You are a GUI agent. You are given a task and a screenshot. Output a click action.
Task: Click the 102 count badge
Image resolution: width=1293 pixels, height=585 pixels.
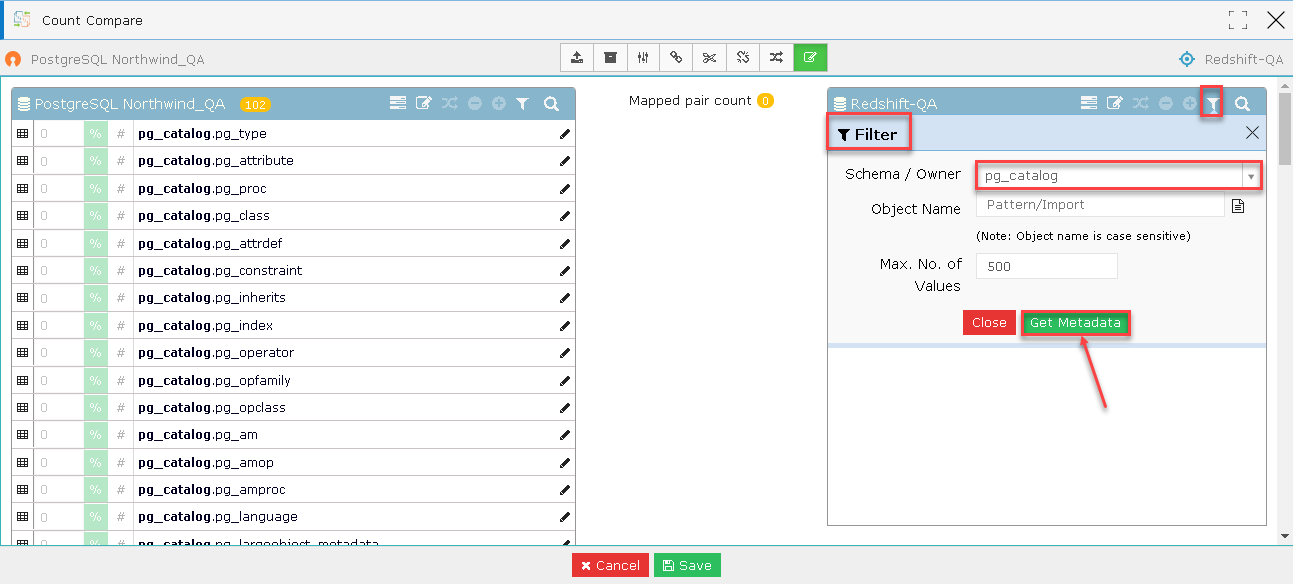pyautogui.click(x=255, y=104)
